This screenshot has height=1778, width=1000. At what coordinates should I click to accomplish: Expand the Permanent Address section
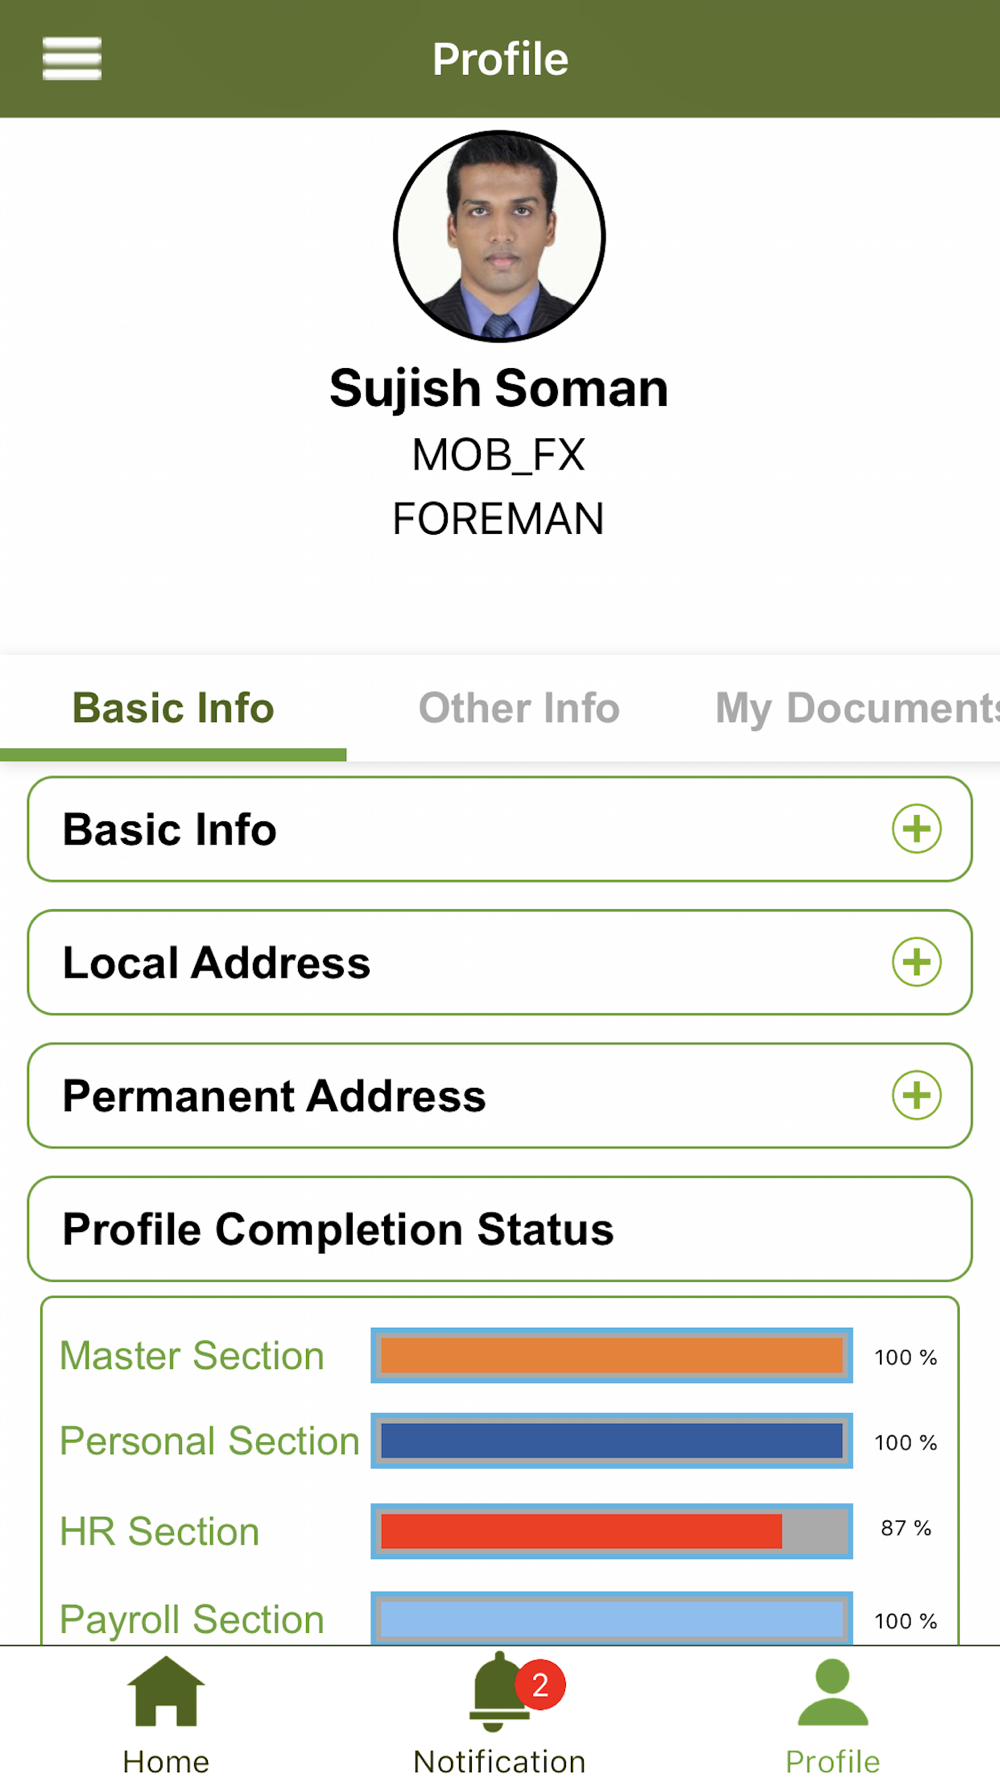(x=450, y=1095)
